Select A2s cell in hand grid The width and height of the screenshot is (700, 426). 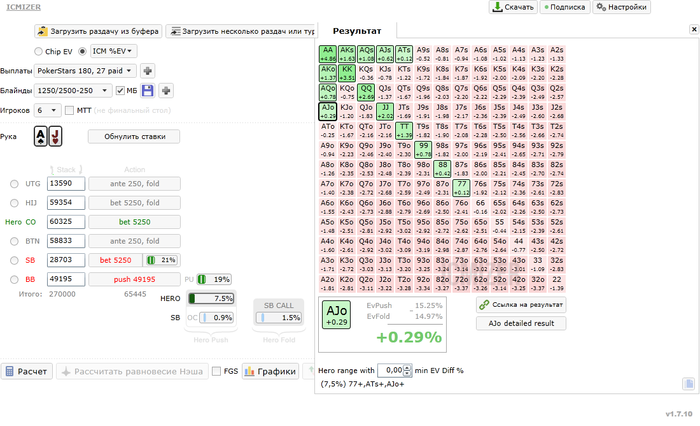pos(557,54)
